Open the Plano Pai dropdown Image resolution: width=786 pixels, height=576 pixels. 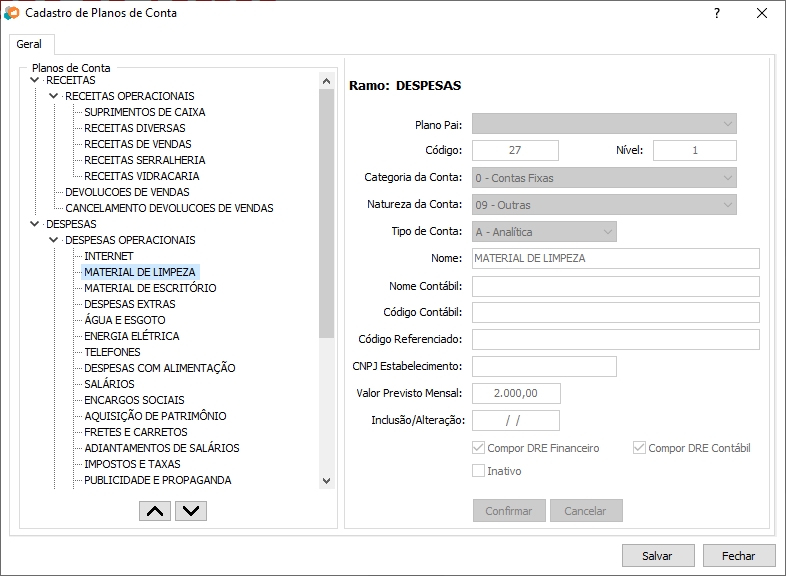pyautogui.click(x=604, y=124)
